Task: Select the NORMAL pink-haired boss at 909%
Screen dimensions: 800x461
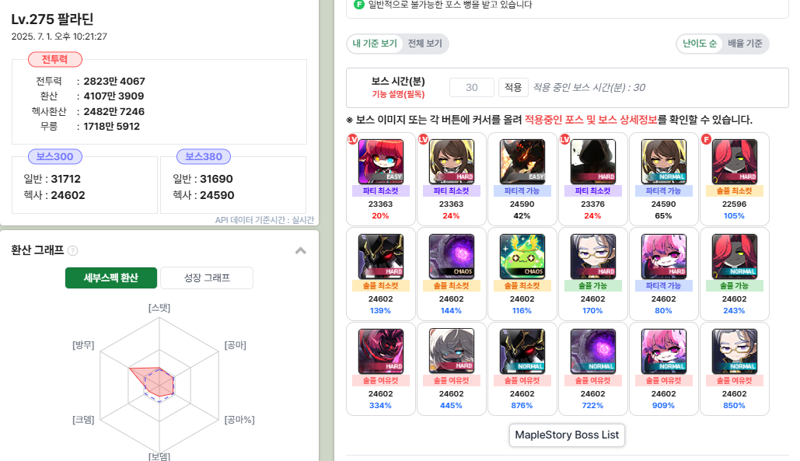Action: (x=663, y=351)
